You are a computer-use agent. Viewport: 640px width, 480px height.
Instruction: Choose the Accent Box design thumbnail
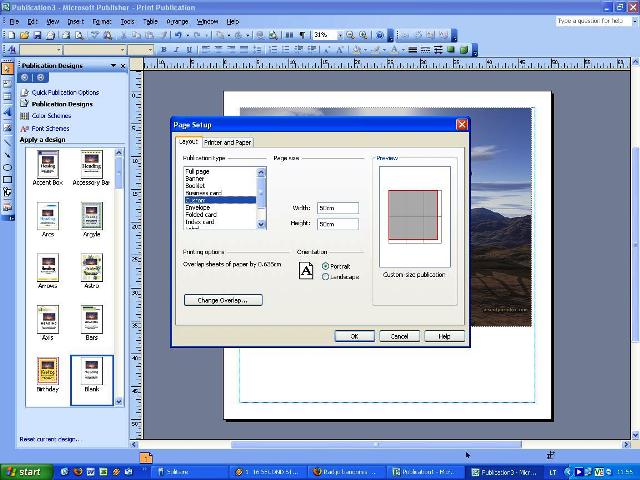tap(47, 163)
